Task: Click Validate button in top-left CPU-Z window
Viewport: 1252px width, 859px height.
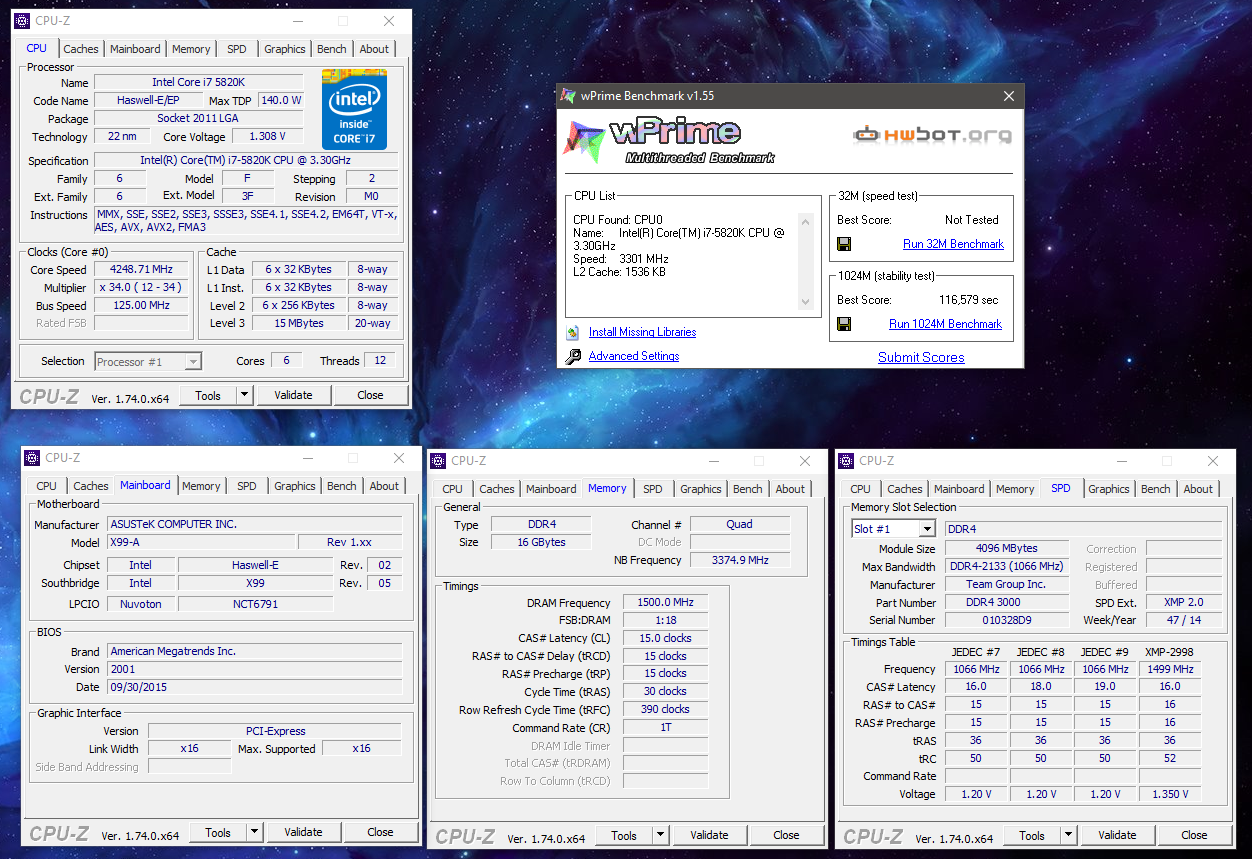Action: (x=293, y=395)
